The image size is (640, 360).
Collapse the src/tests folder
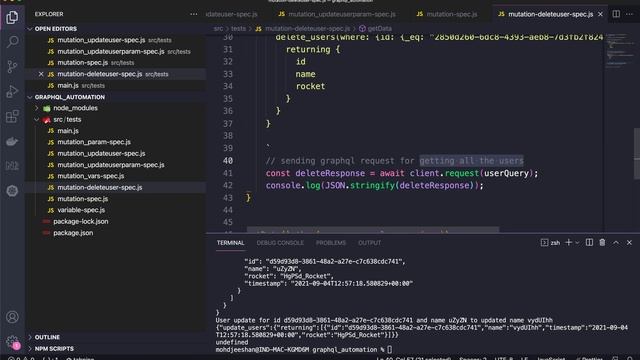(x=67, y=120)
